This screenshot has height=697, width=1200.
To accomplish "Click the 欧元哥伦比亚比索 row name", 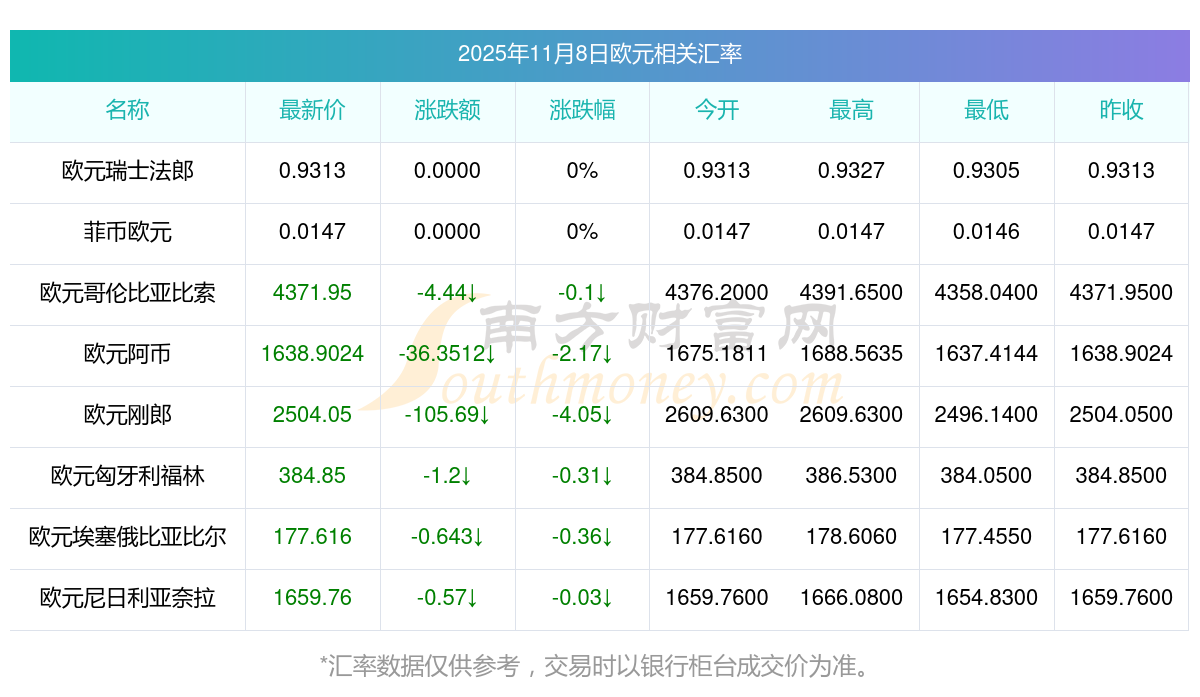I will coord(127,293).
